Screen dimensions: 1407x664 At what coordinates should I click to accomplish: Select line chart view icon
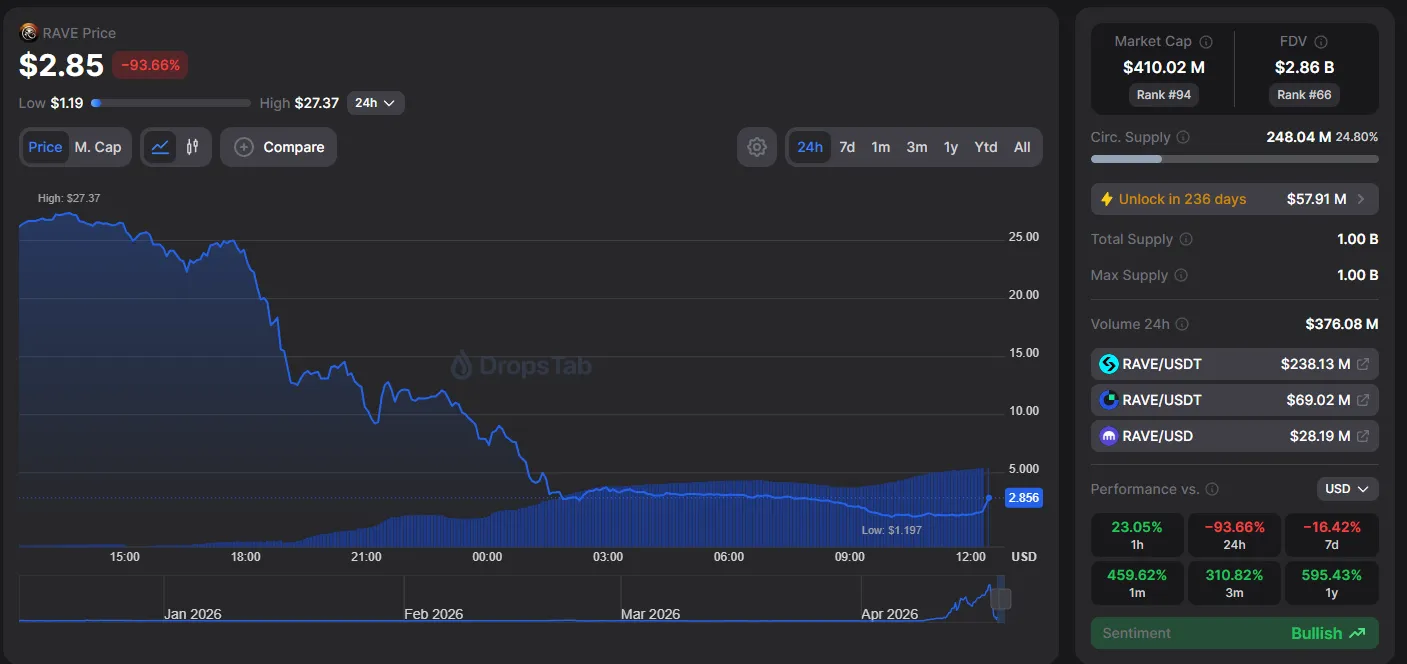coord(160,147)
